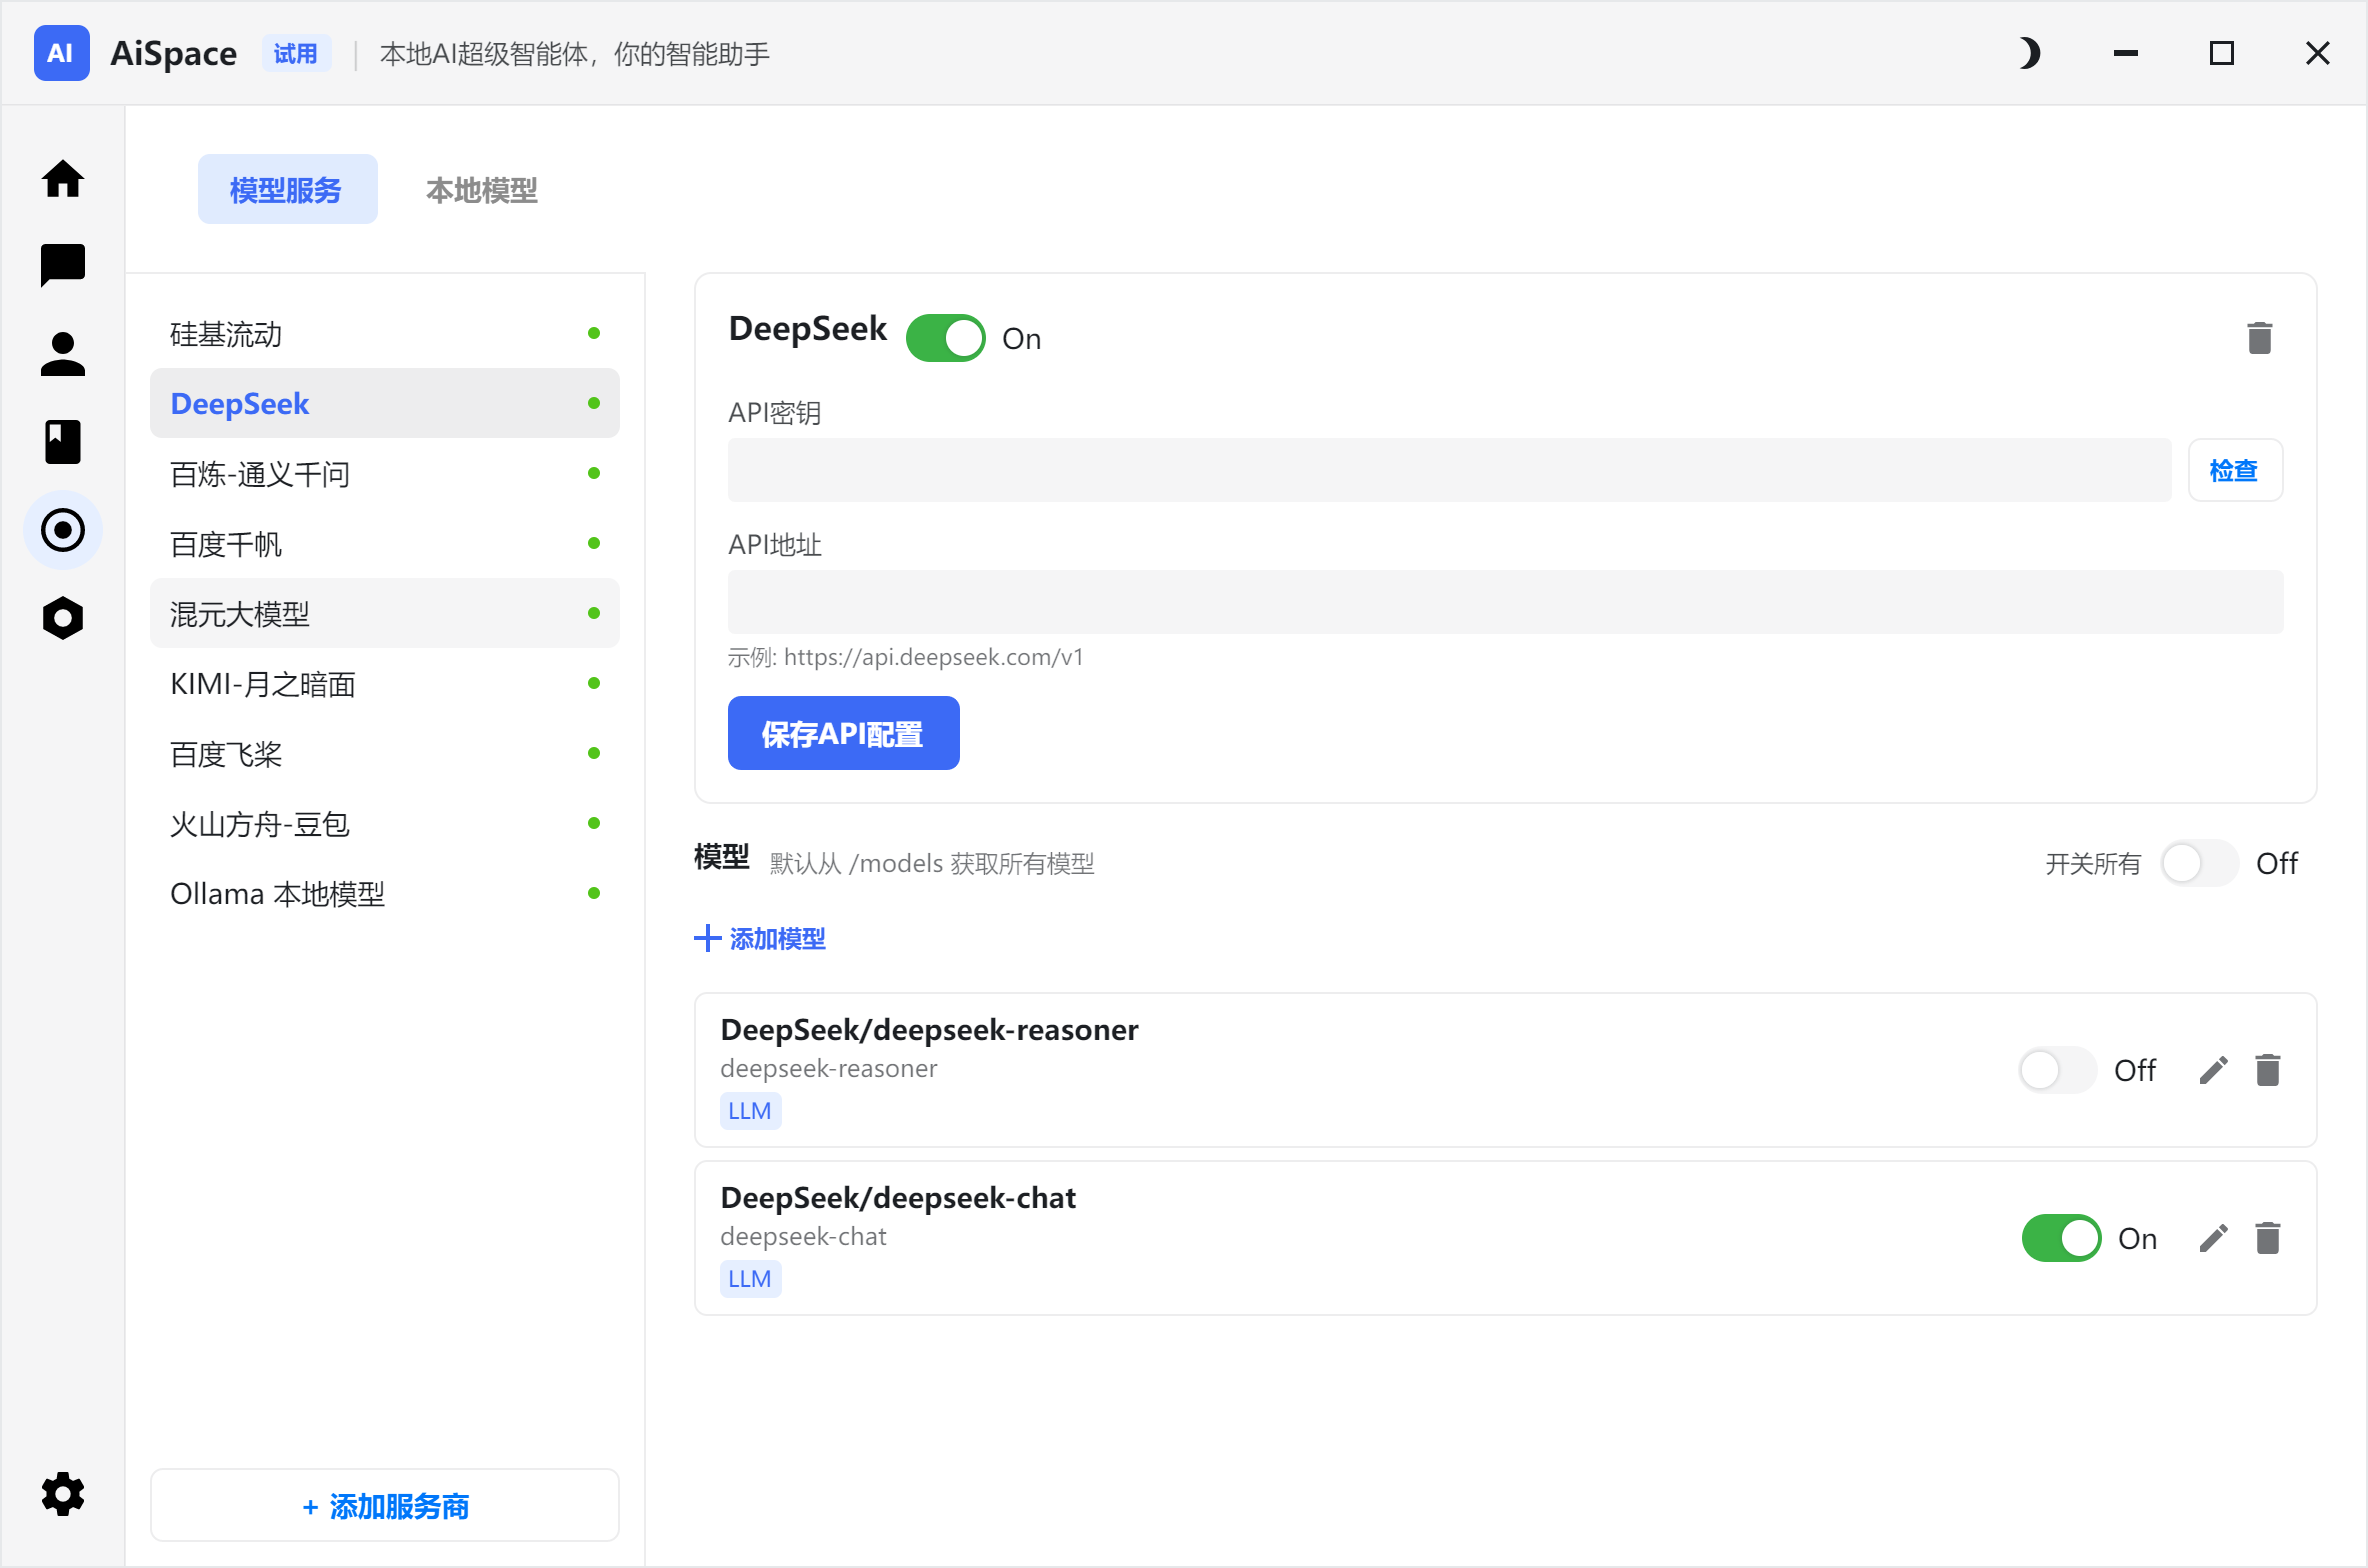Open the hexagon plugin sidebar icon
Image resolution: width=2368 pixels, height=1568 pixels.
click(63, 618)
